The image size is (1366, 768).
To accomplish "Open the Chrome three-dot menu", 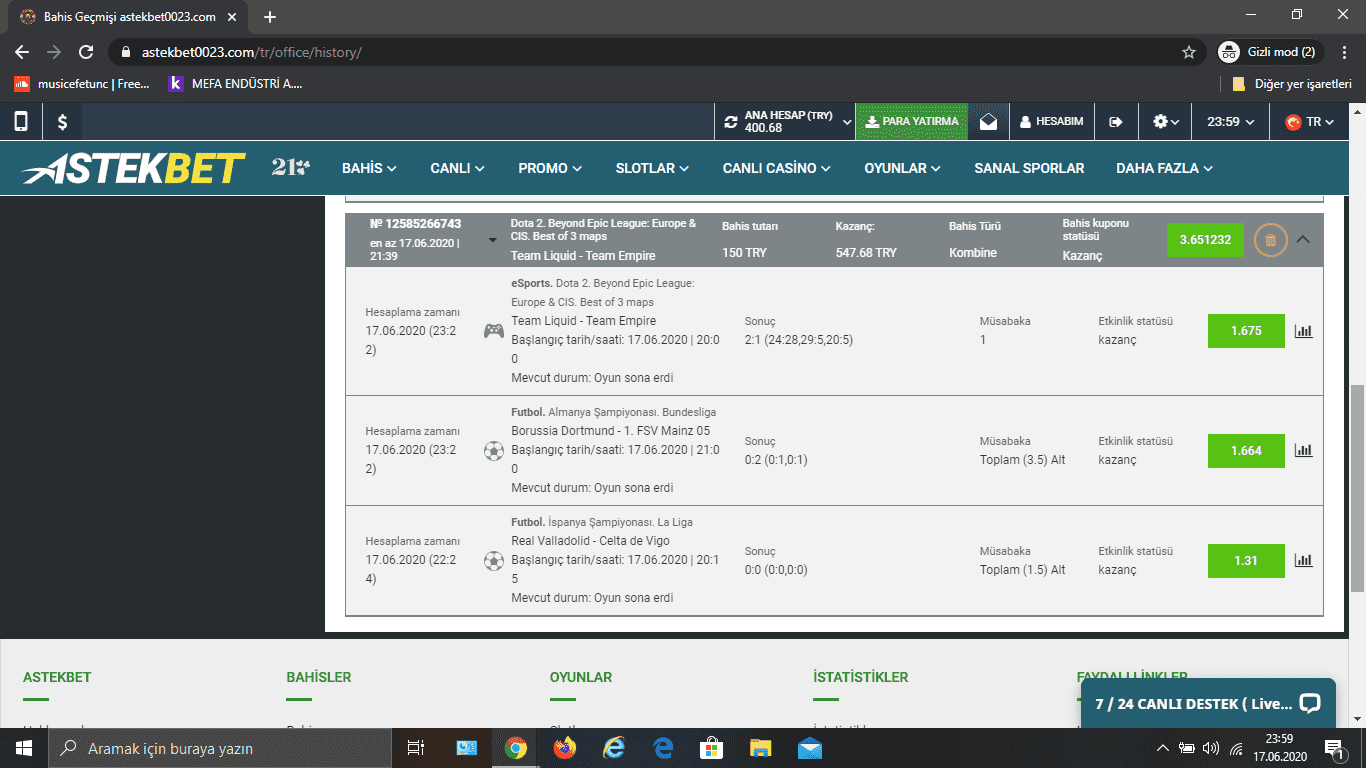I will [x=1345, y=52].
